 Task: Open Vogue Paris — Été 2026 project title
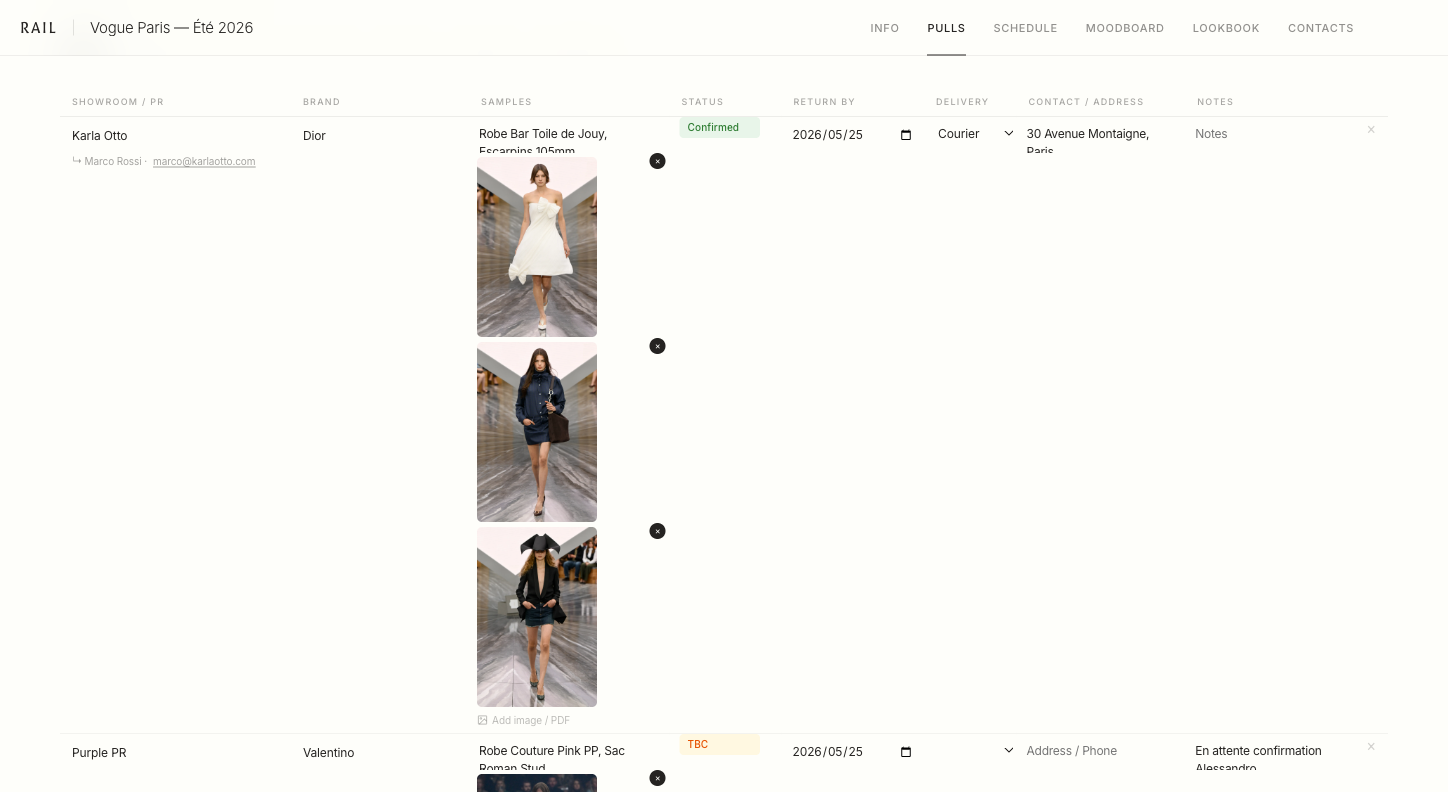tap(172, 28)
